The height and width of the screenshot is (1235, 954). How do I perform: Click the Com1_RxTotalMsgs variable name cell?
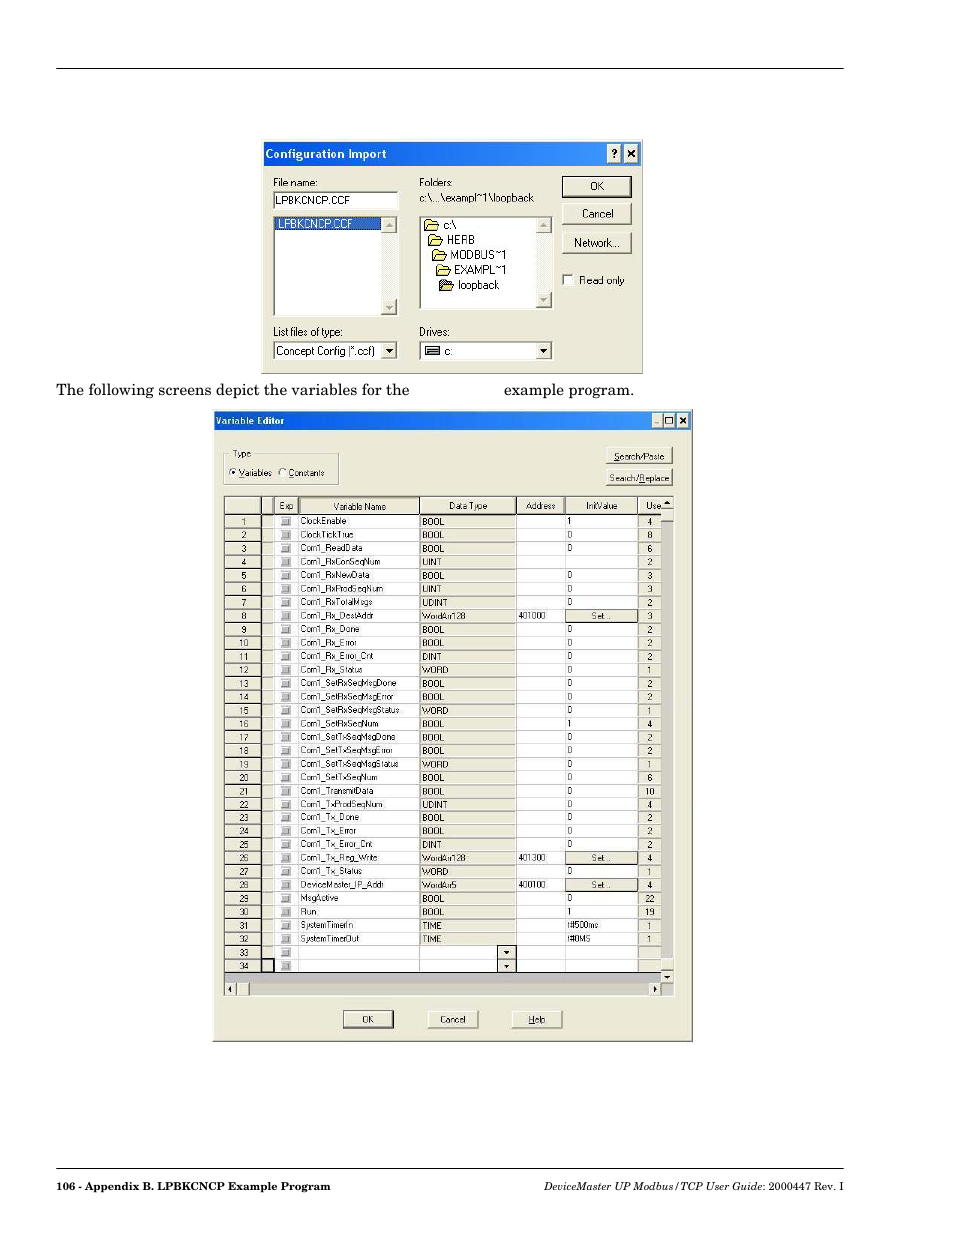click(x=359, y=602)
